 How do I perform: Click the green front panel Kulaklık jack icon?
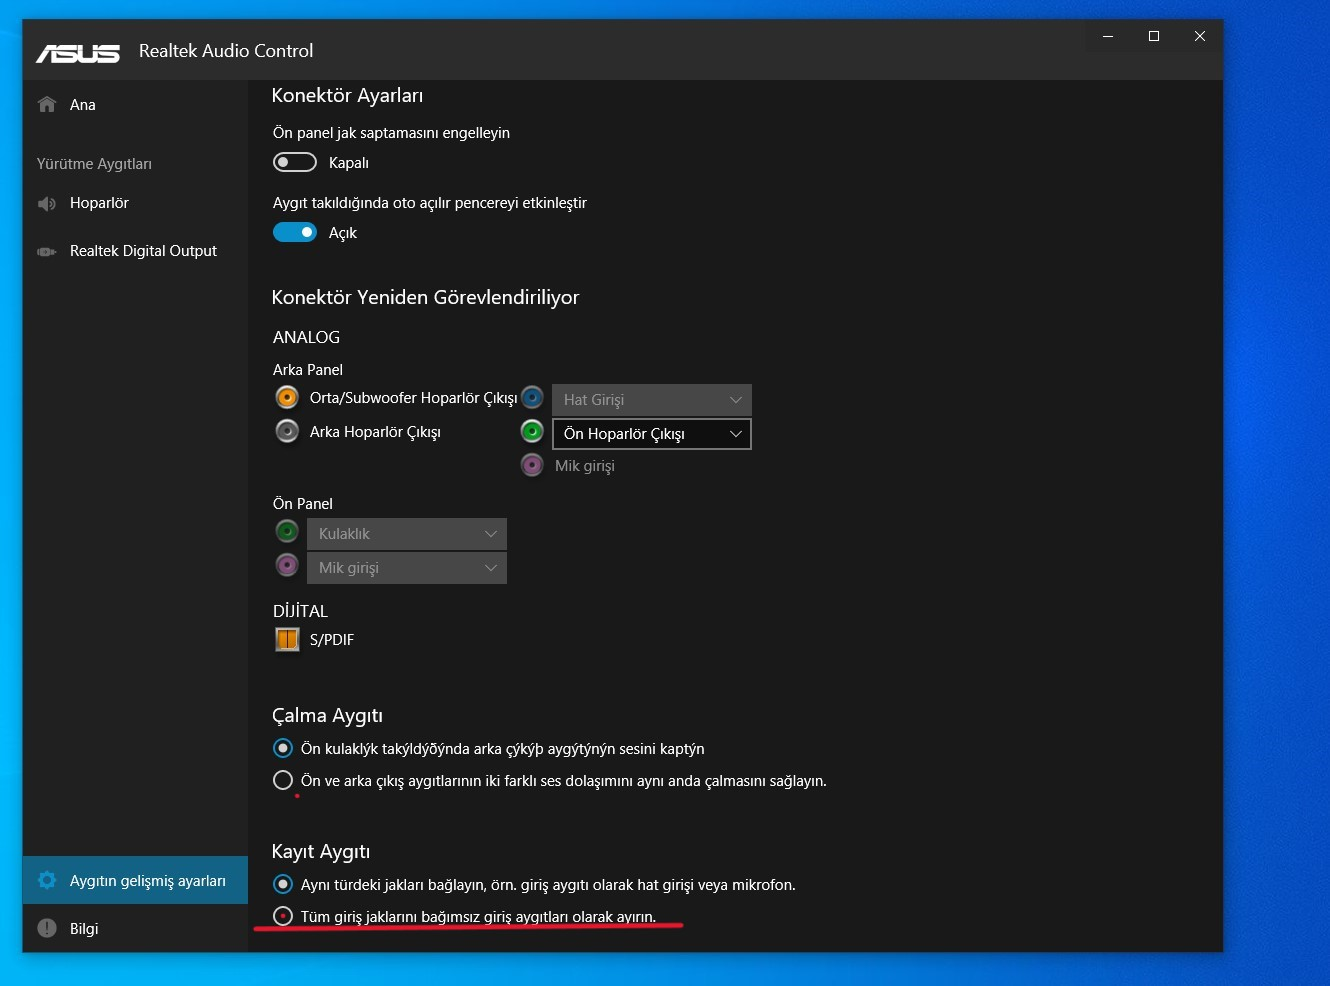click(287, 531)
